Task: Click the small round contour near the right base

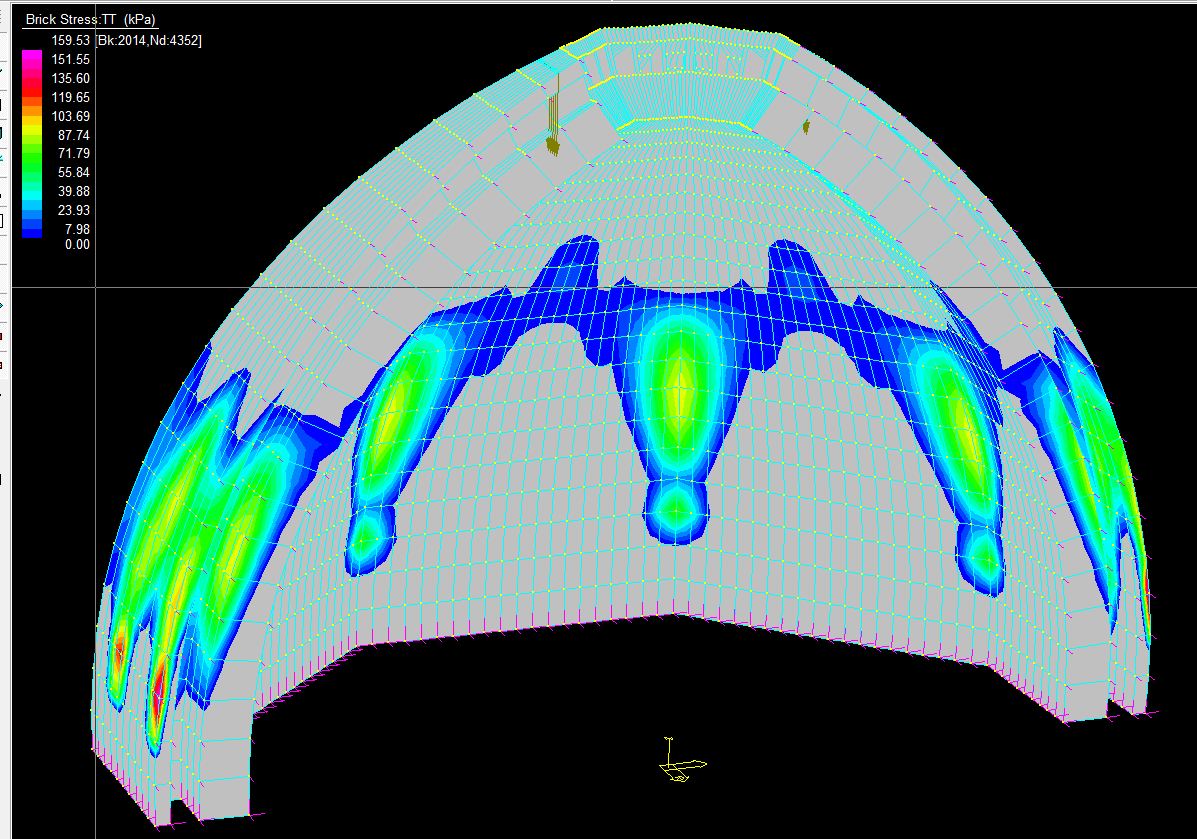Action: (x=984, y=558)
